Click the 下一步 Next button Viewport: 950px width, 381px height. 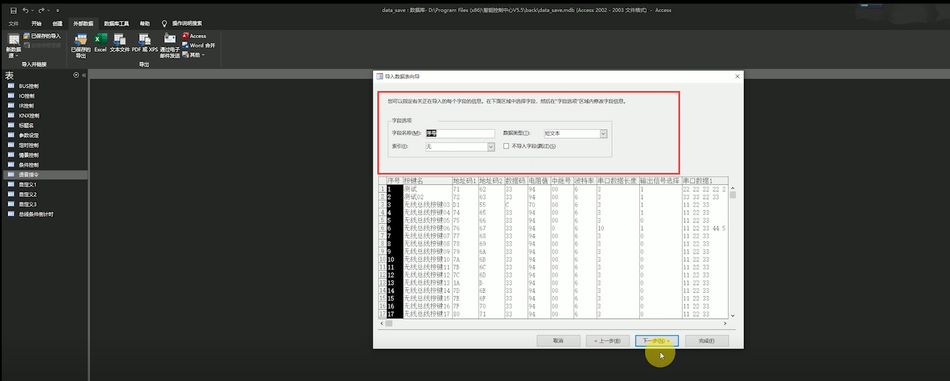click(x=657, y=341)
